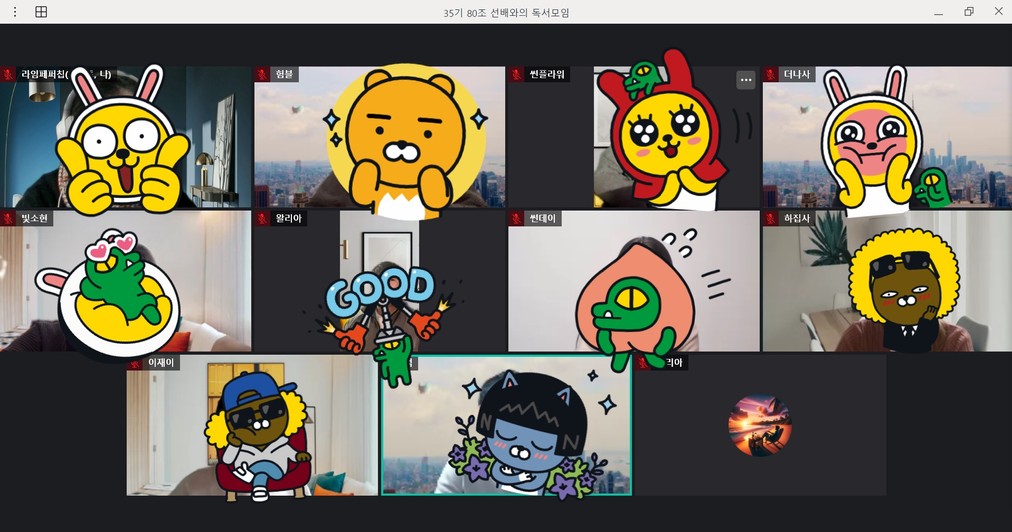Click the sunset profile avatar in the camera-off tile

pyautogui.click(x=760, y=425)
